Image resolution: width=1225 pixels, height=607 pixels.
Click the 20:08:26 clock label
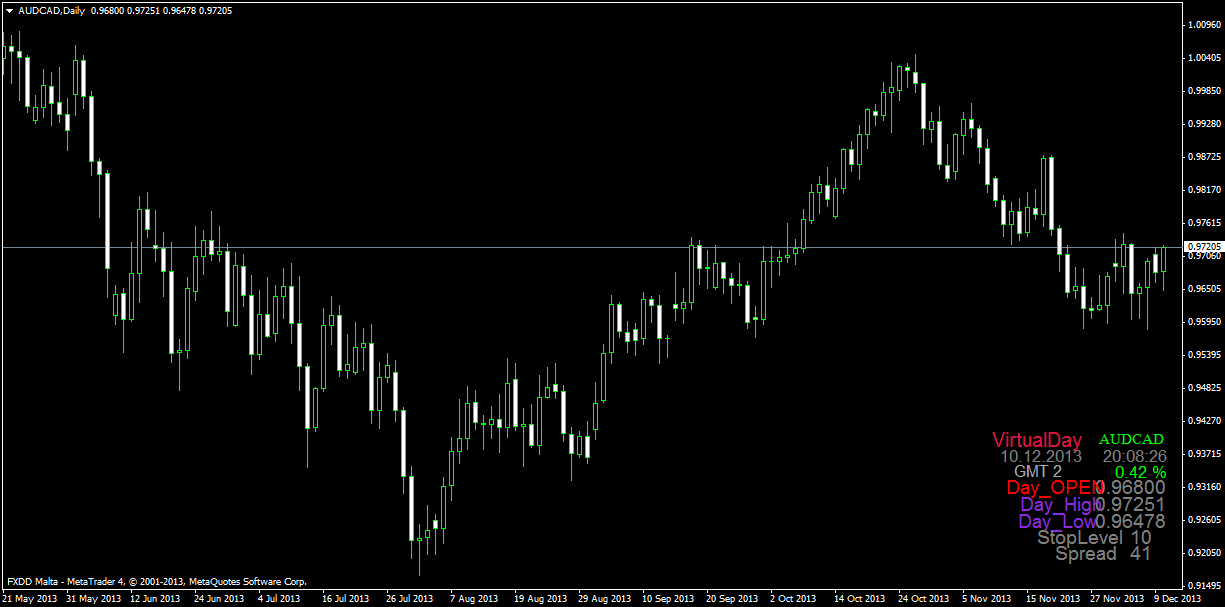(x=1135, y=455)
